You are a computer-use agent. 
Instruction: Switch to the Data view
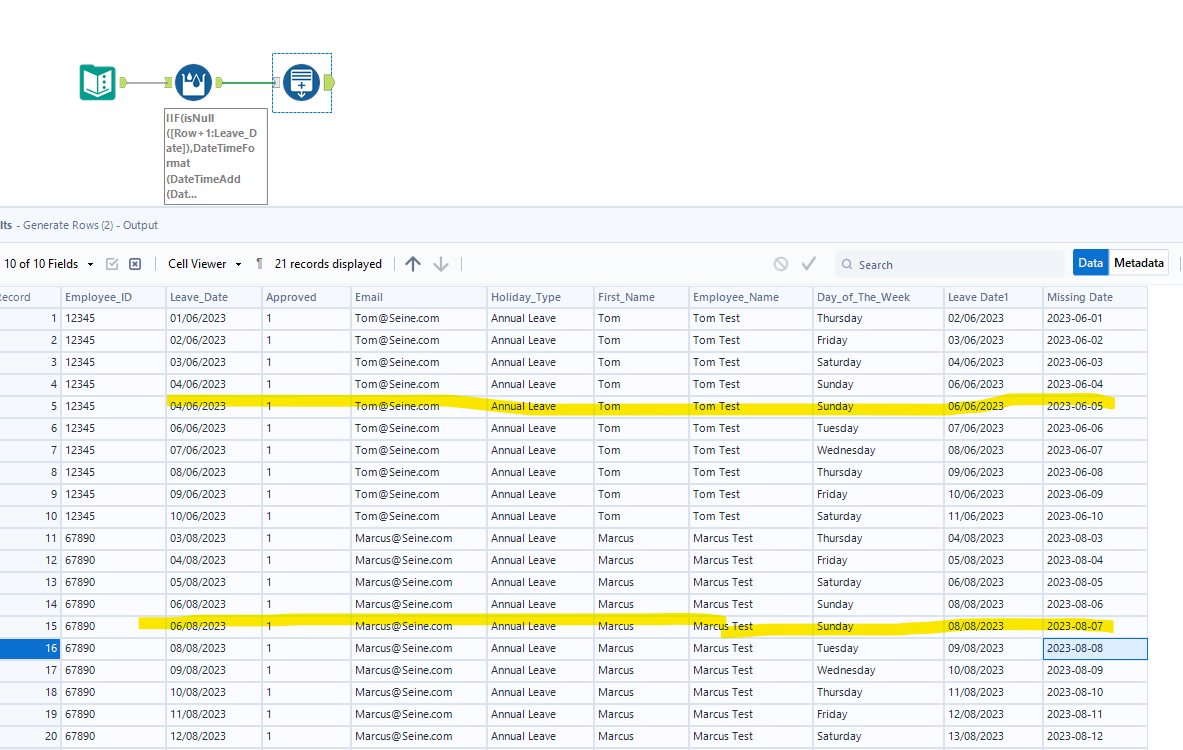pyautogui.click(x=1090, y=263)
